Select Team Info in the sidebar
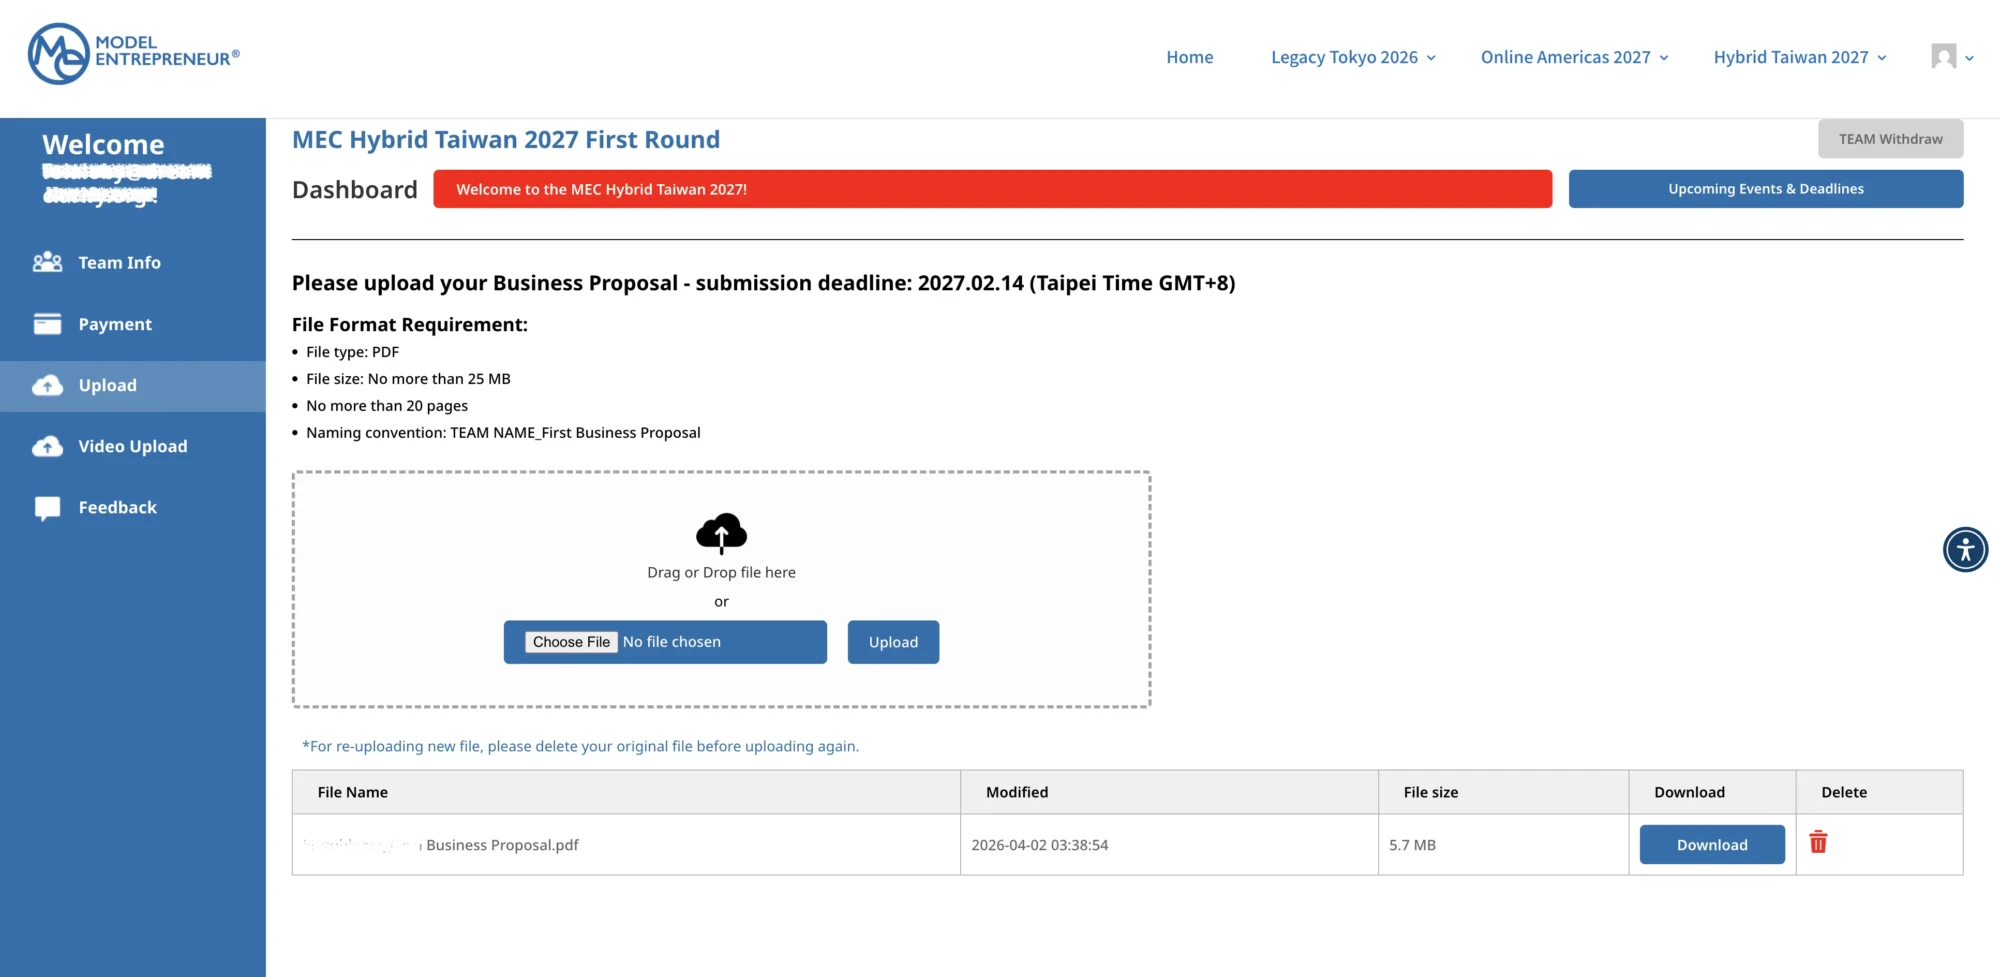This screenshot has height=977, width=2000. point(133,262)
